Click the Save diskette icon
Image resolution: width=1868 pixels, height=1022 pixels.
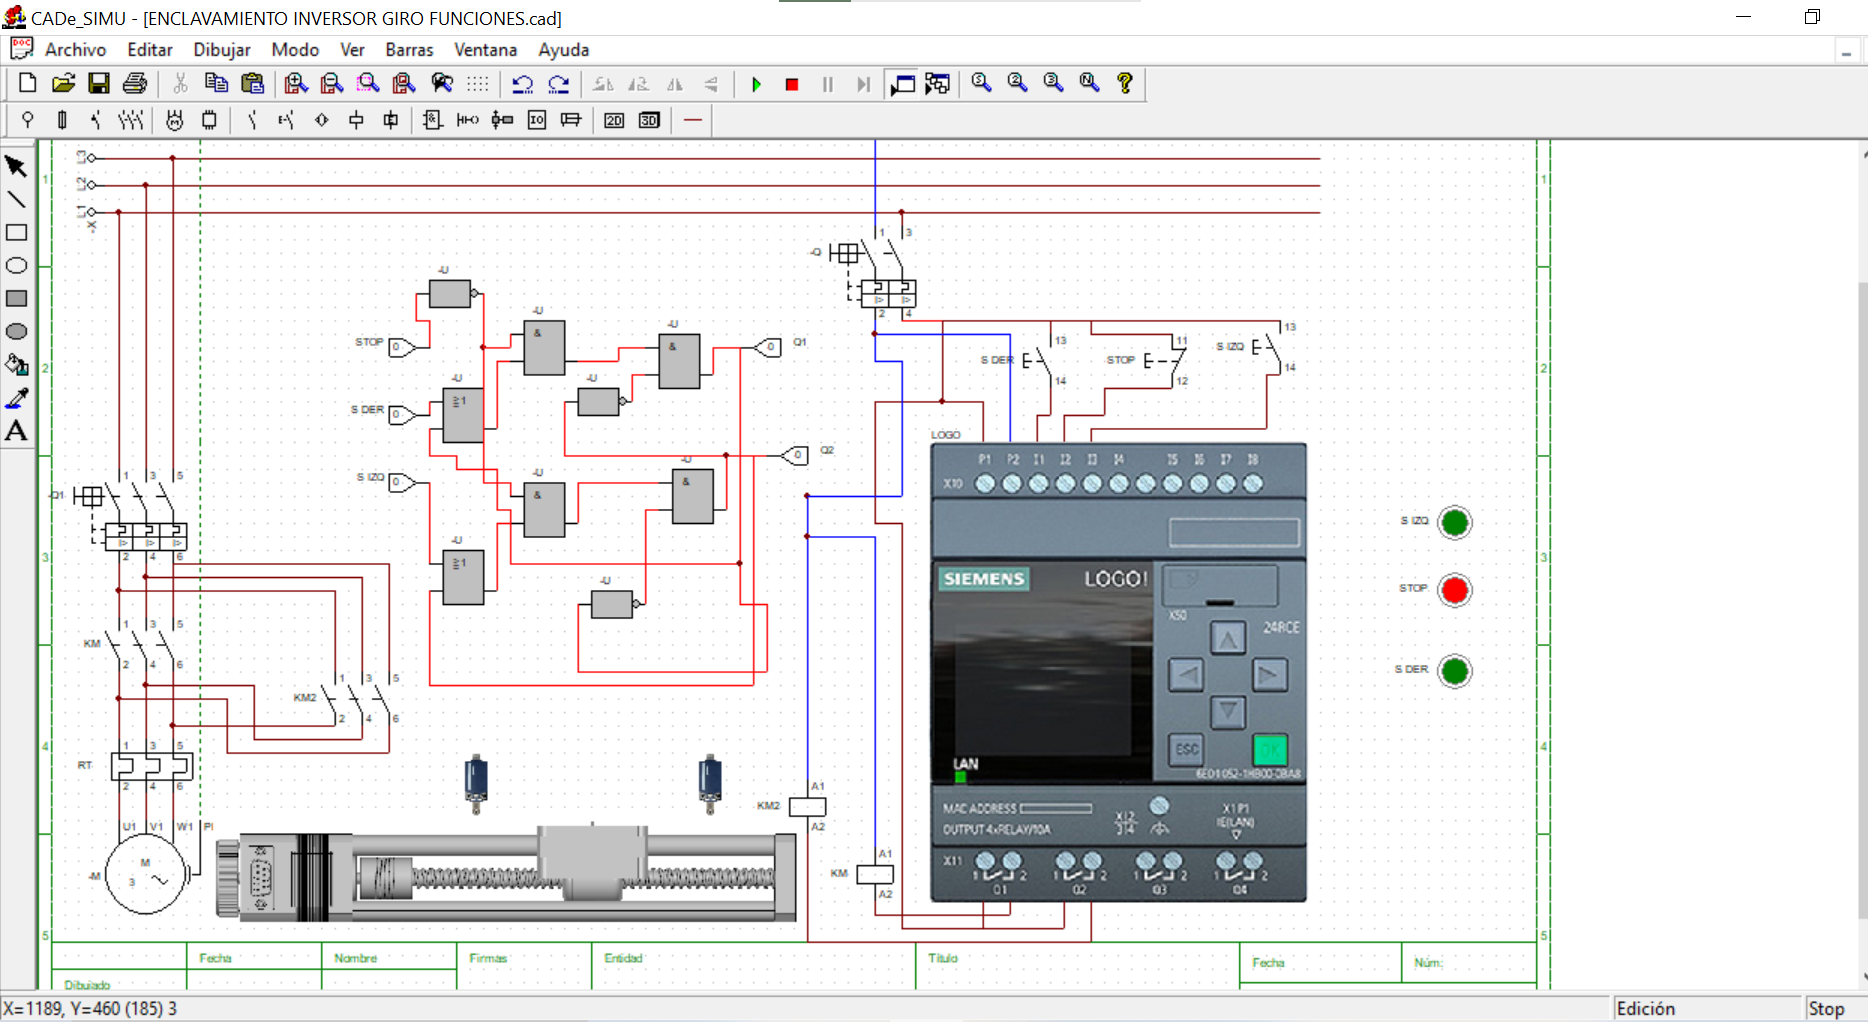99,84
